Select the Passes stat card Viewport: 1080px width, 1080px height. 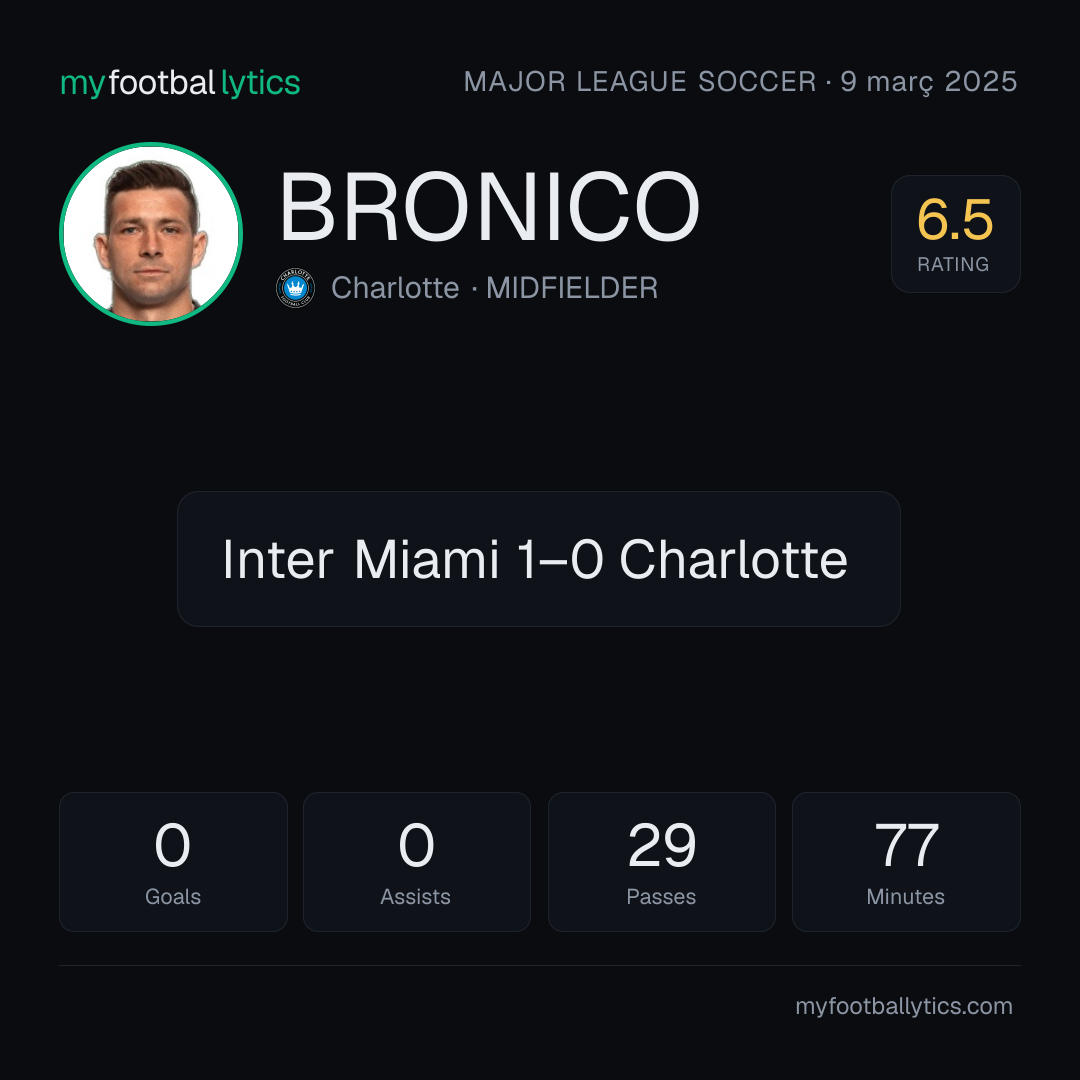tap(661, 862)
